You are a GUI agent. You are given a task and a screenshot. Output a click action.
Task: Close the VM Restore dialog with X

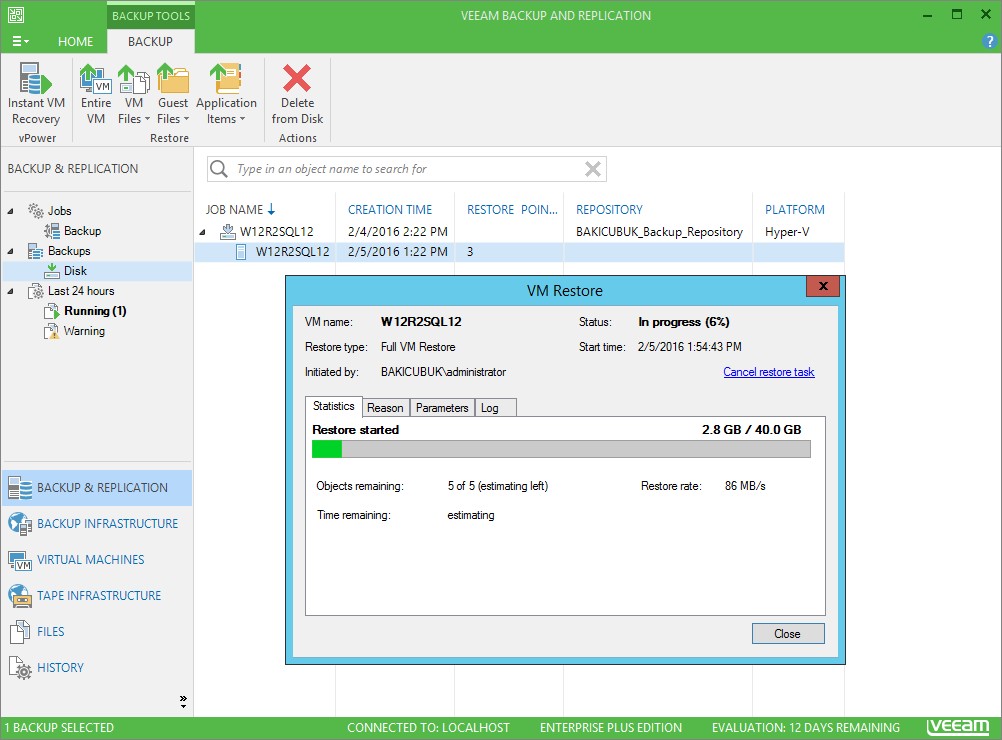822,286
